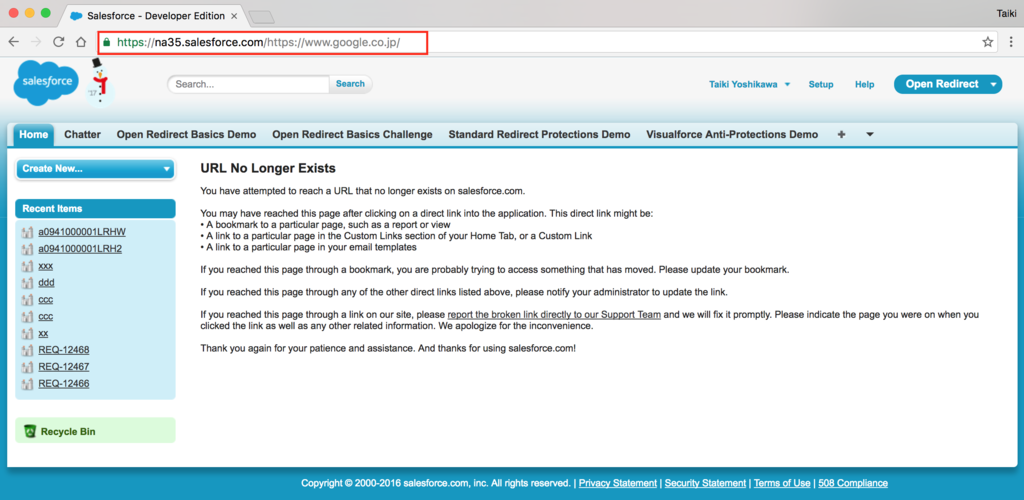Expand all tabs dropdown arrow
The image size is (1024, 500).
(870, 134)
